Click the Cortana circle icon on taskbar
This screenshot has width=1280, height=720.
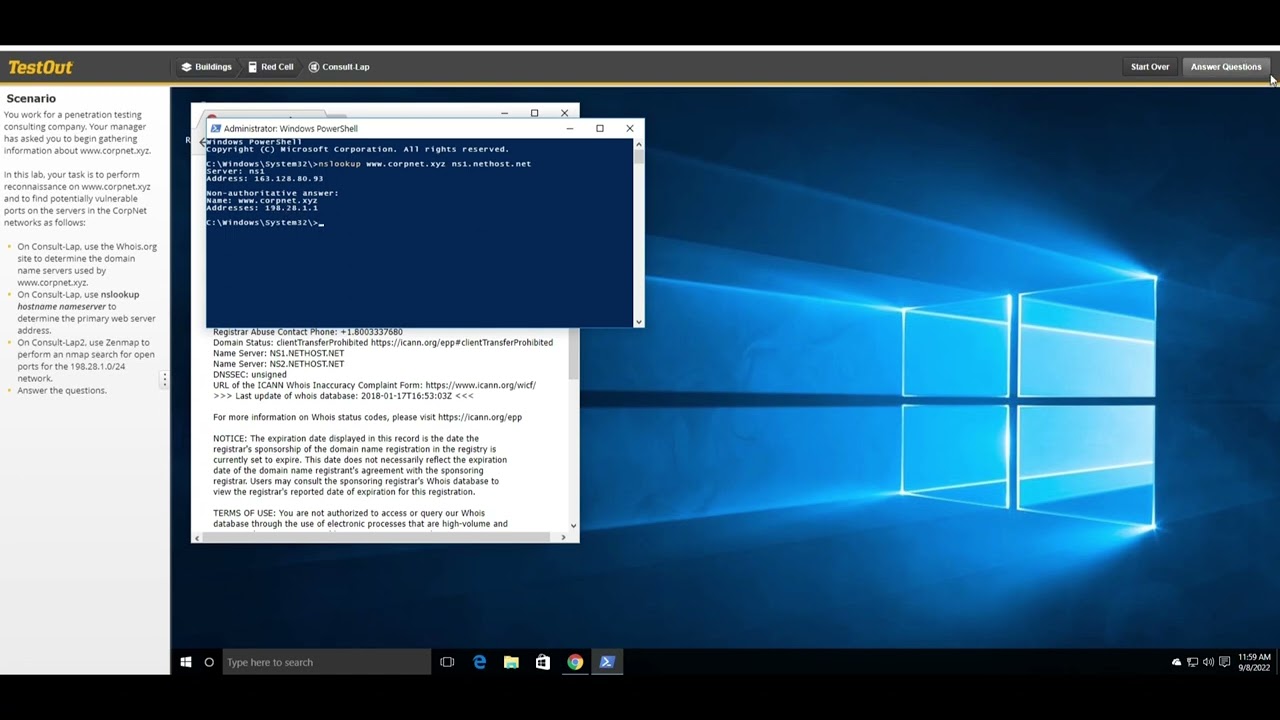click(x=209, y=662)
